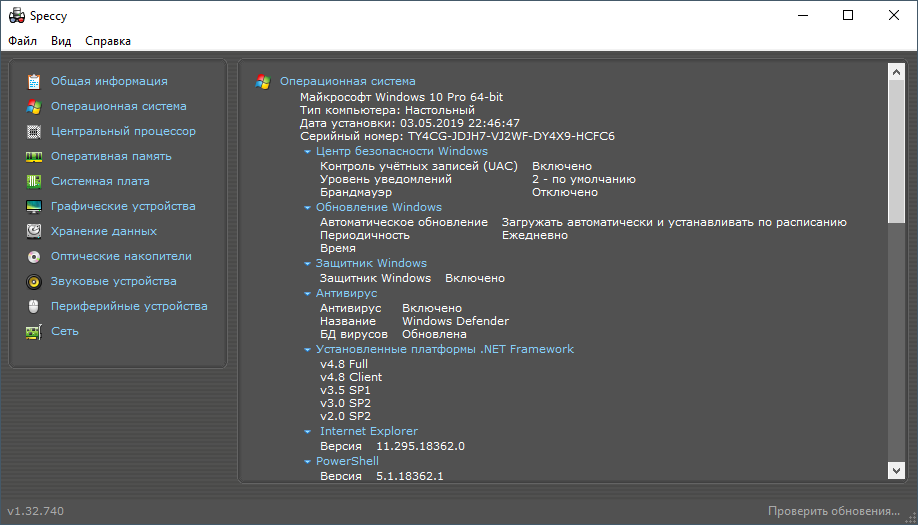Click the Windows flag icon beside sidebar Операционная система
The image size is (918, 525).
click(x=34, y=107)
